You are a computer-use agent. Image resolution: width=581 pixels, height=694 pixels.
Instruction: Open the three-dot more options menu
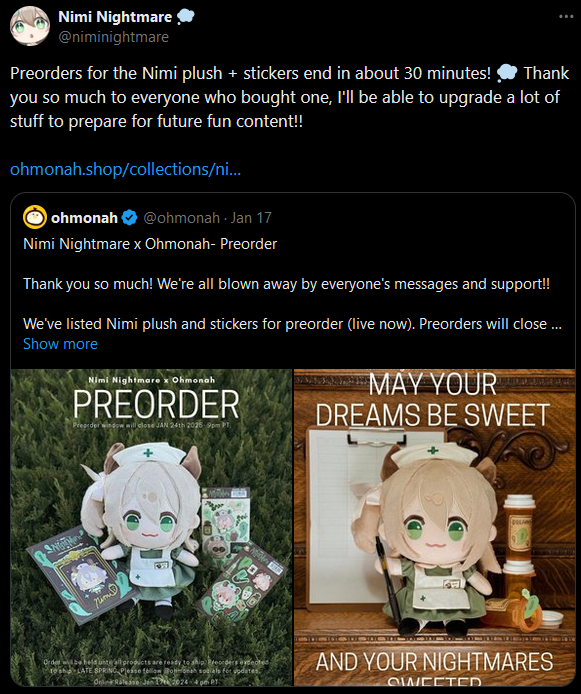pos(566,17)
